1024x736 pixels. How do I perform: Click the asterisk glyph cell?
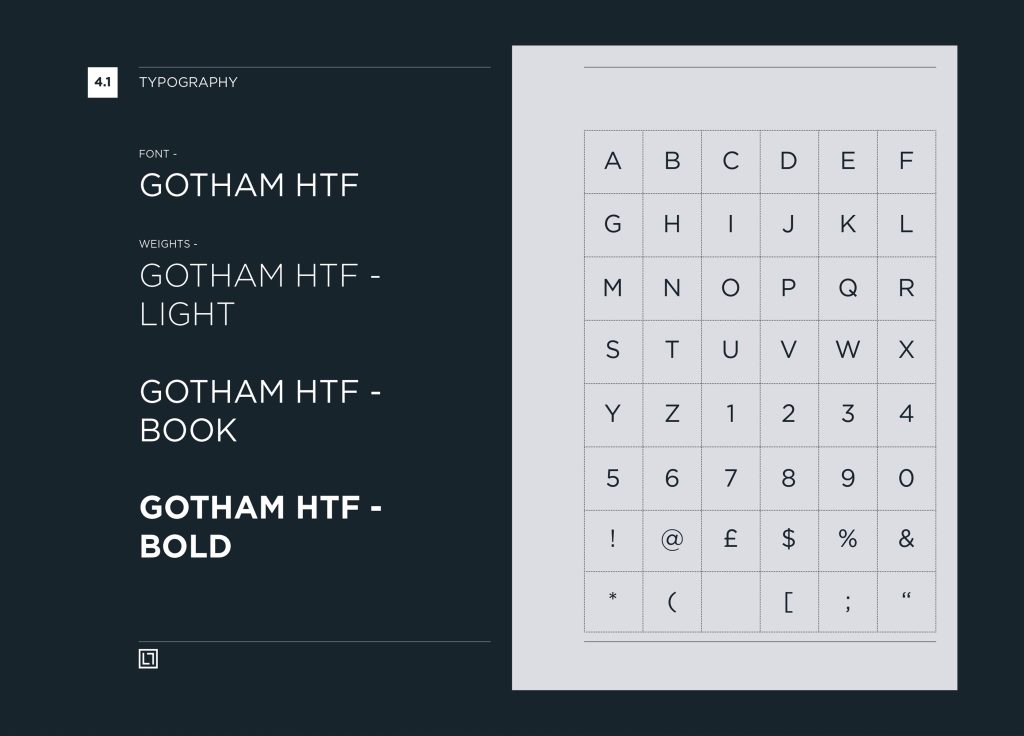tap(613, 600)
